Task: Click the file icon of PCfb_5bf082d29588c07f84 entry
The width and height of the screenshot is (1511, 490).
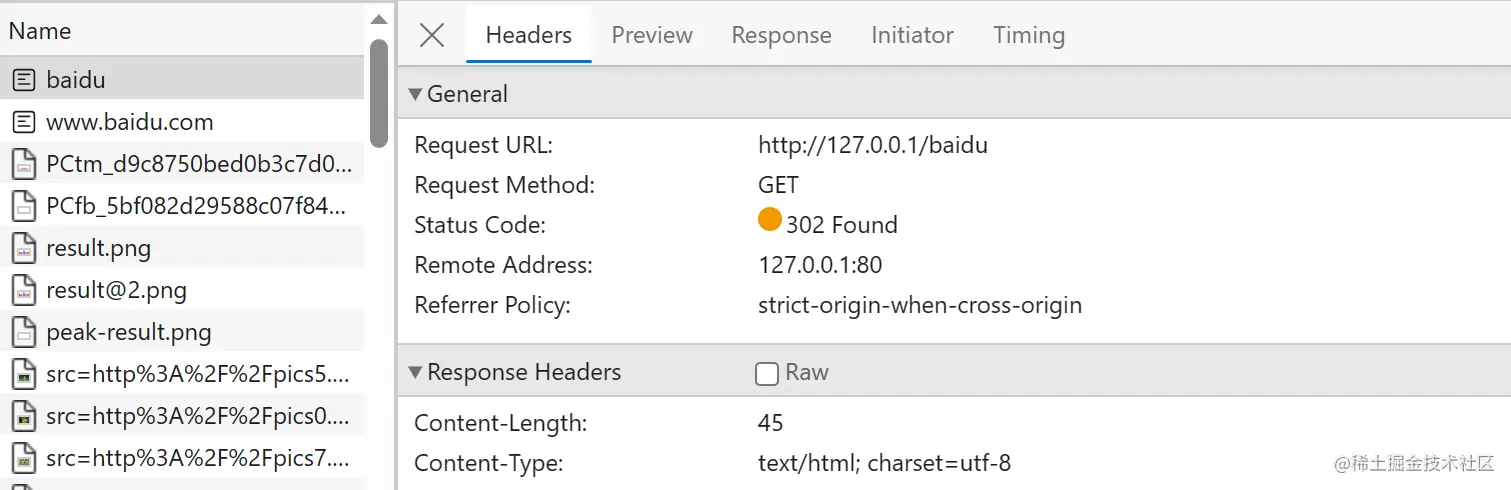Action: click(24, 206)
